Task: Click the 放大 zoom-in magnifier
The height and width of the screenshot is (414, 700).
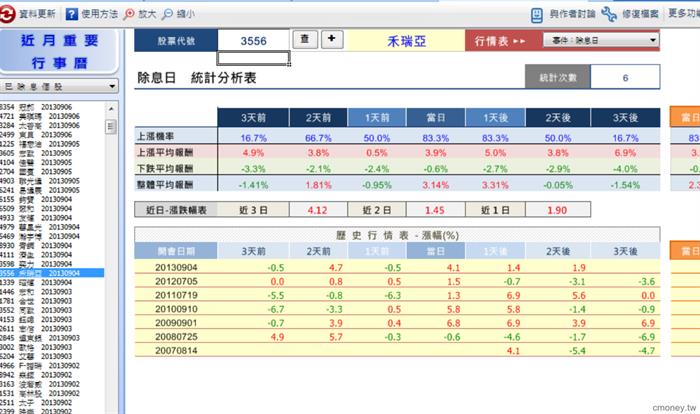Action: point(129,14)
